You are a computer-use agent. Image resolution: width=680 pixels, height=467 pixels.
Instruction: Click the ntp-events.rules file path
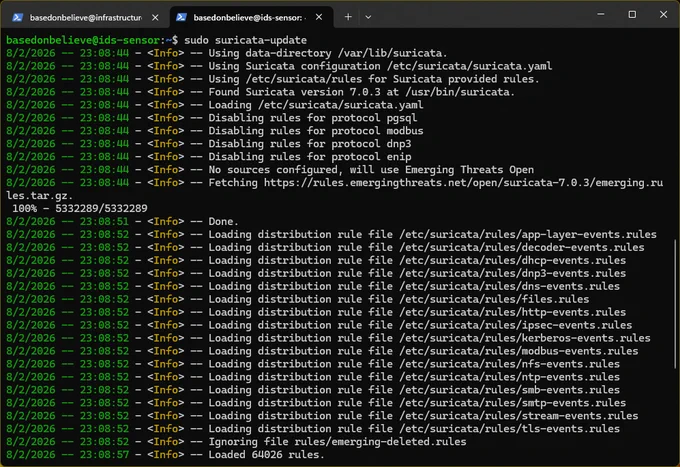coord(510,377)
